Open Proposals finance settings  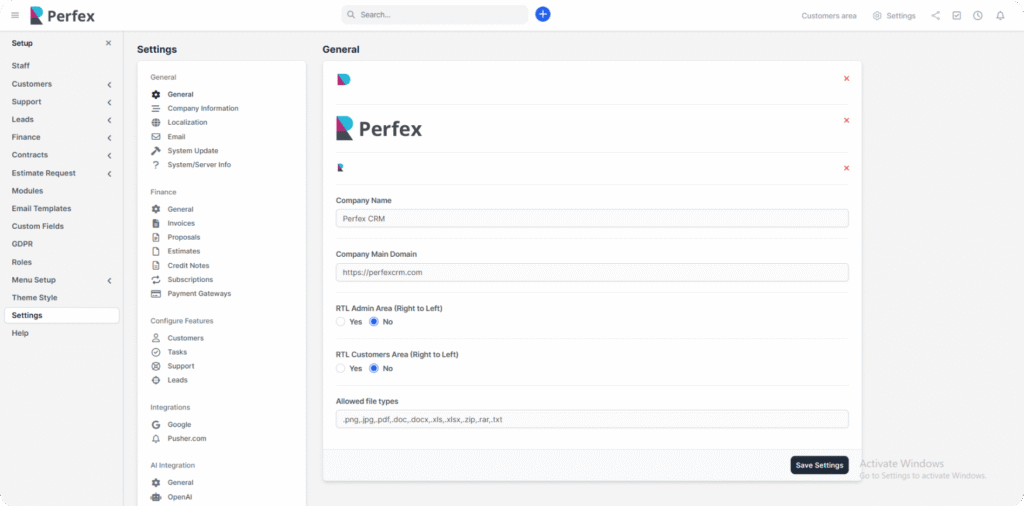[184, 237]
